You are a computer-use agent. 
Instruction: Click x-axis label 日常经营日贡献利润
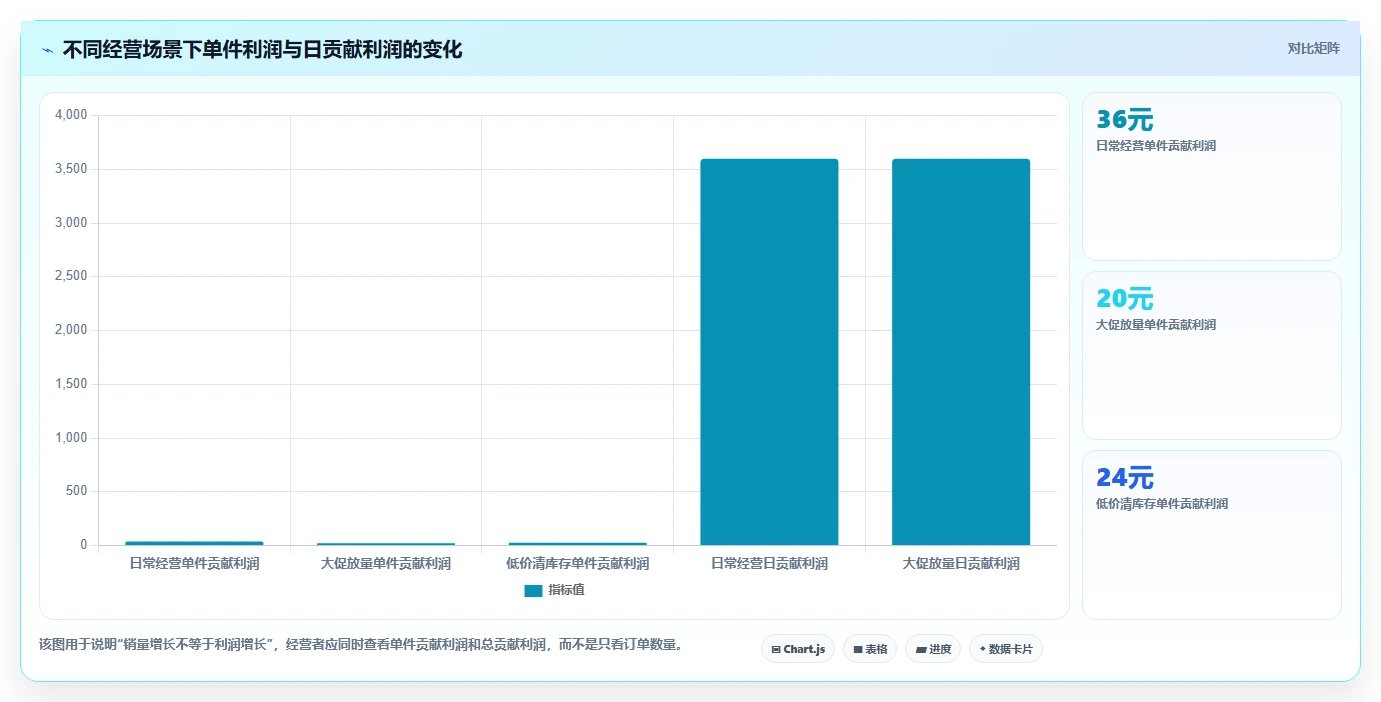pos(769,564)
